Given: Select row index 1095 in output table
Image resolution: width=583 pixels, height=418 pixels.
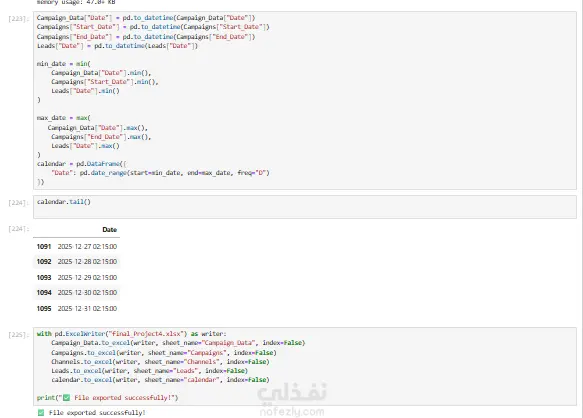Looking at the screenshot, I should (44, 309).
